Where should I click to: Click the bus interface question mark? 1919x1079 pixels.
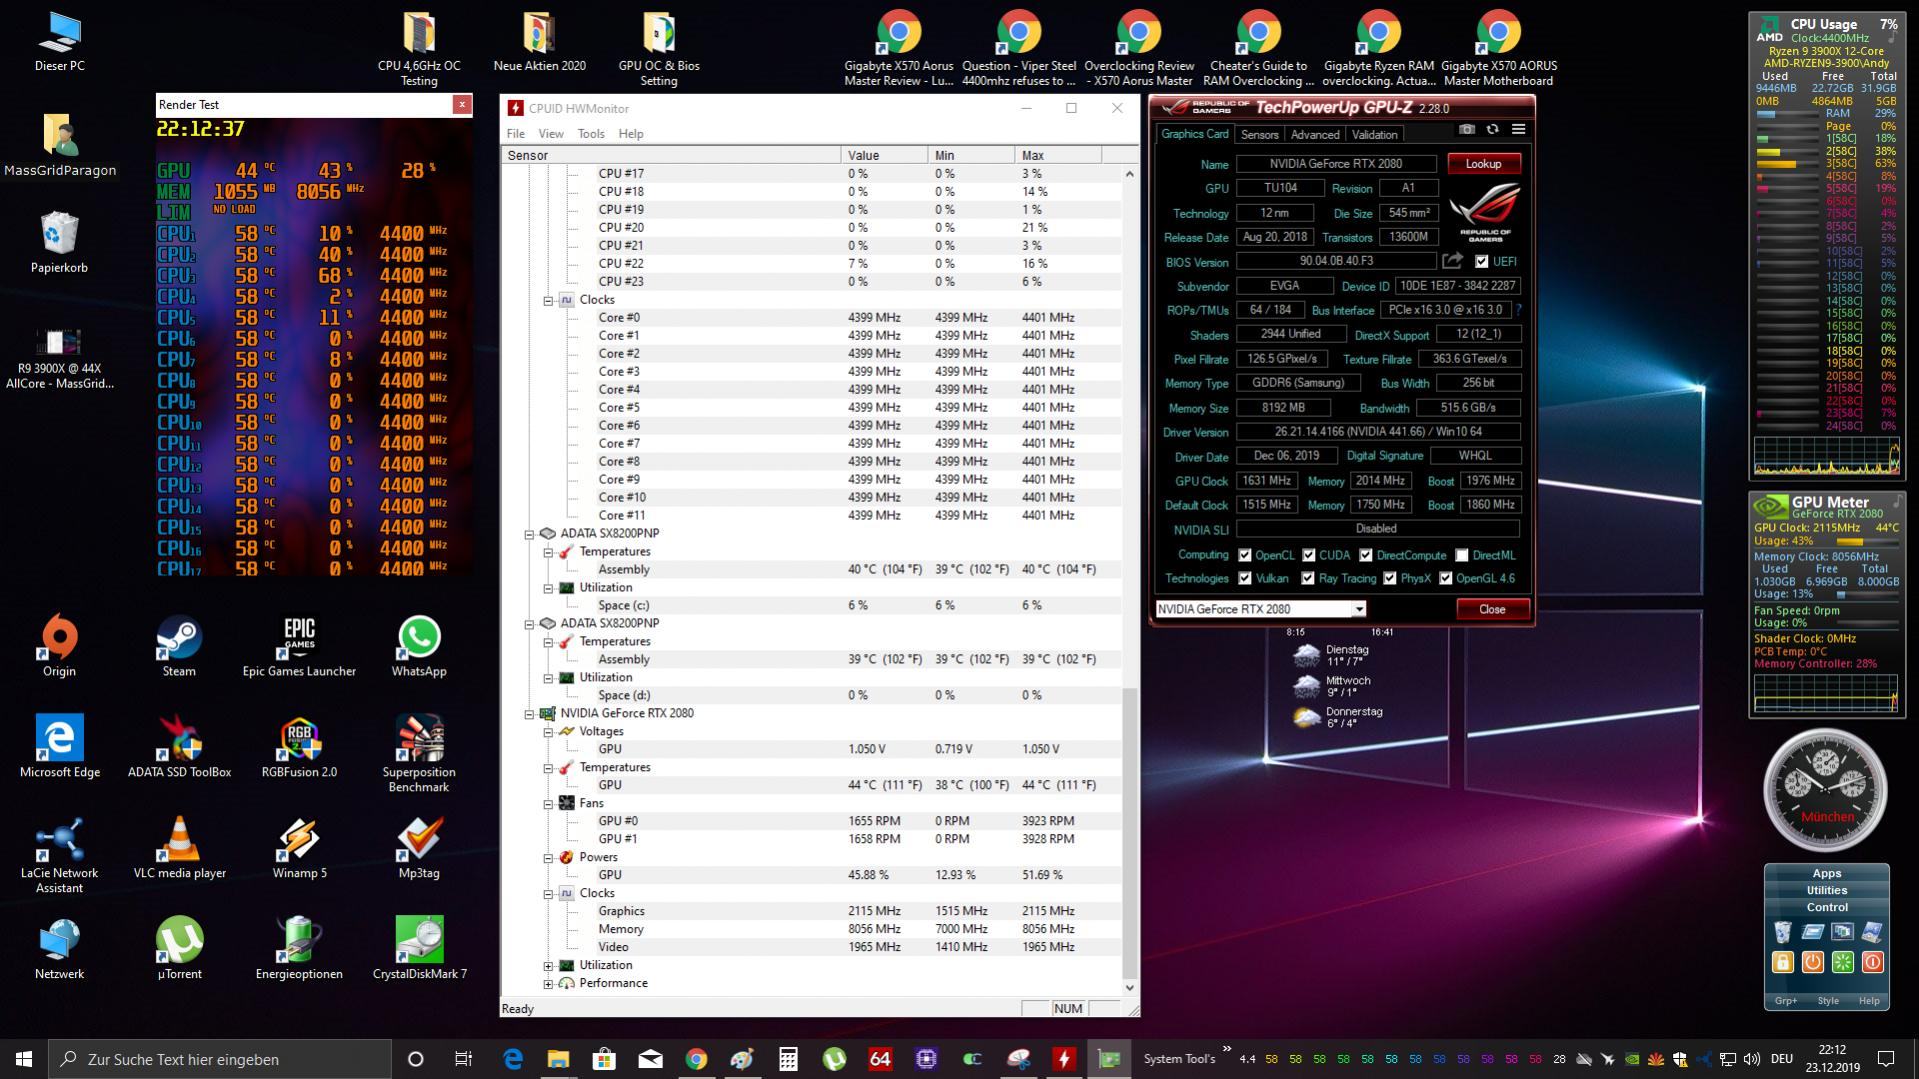point(1518,310)
